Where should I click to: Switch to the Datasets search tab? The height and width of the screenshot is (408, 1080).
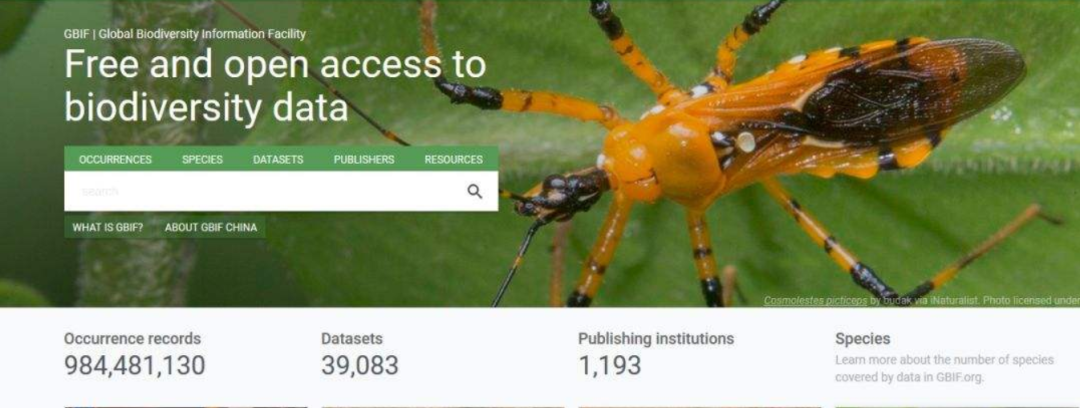pos(278,159)
